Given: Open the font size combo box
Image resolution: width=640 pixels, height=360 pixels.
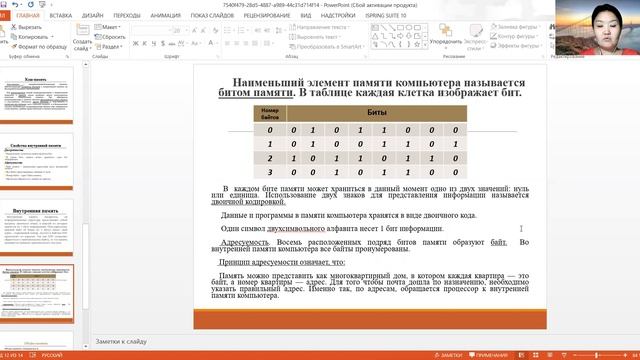Looking at the screenshot, I should click(x=180, y=31).
